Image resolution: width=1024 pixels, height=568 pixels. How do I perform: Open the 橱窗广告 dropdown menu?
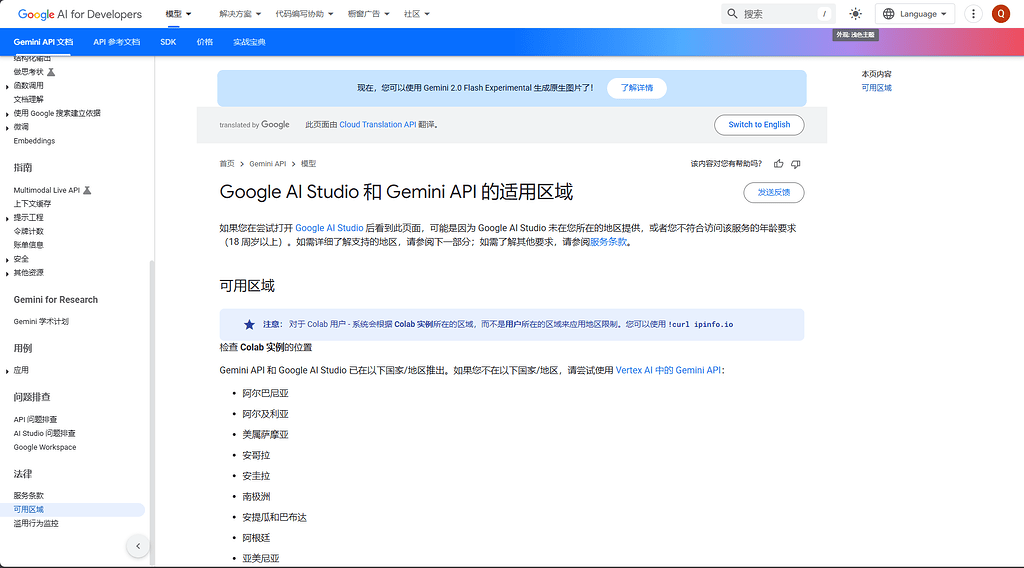[x=368, y=14]
